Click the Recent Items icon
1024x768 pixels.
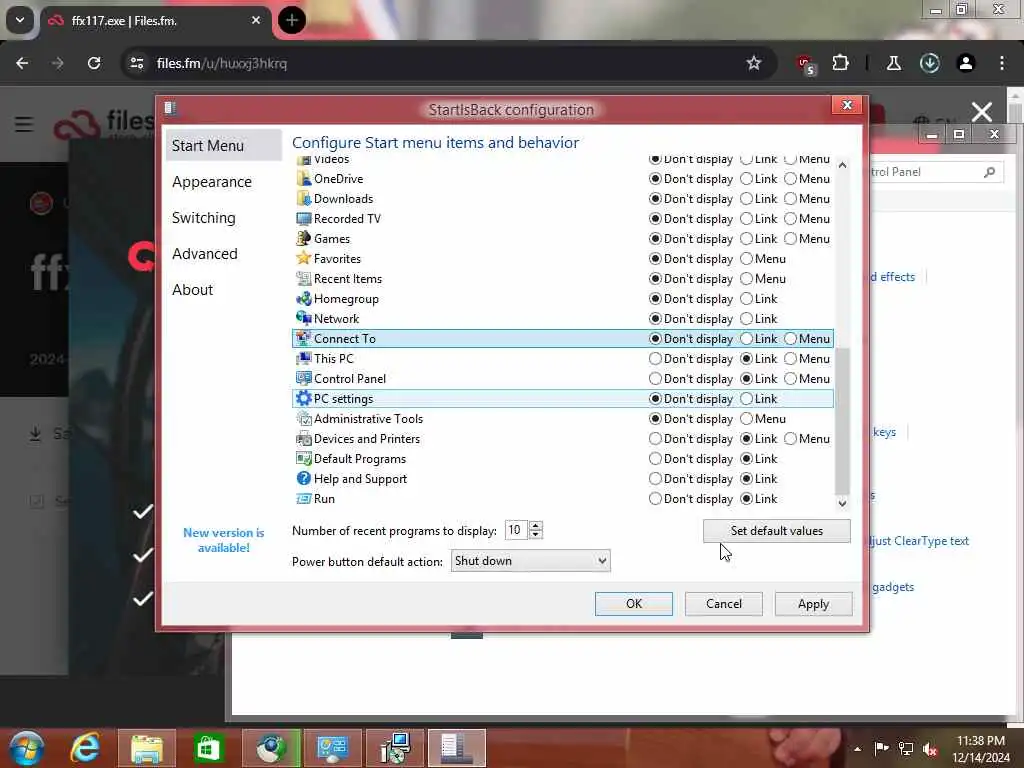coord(303,279)
